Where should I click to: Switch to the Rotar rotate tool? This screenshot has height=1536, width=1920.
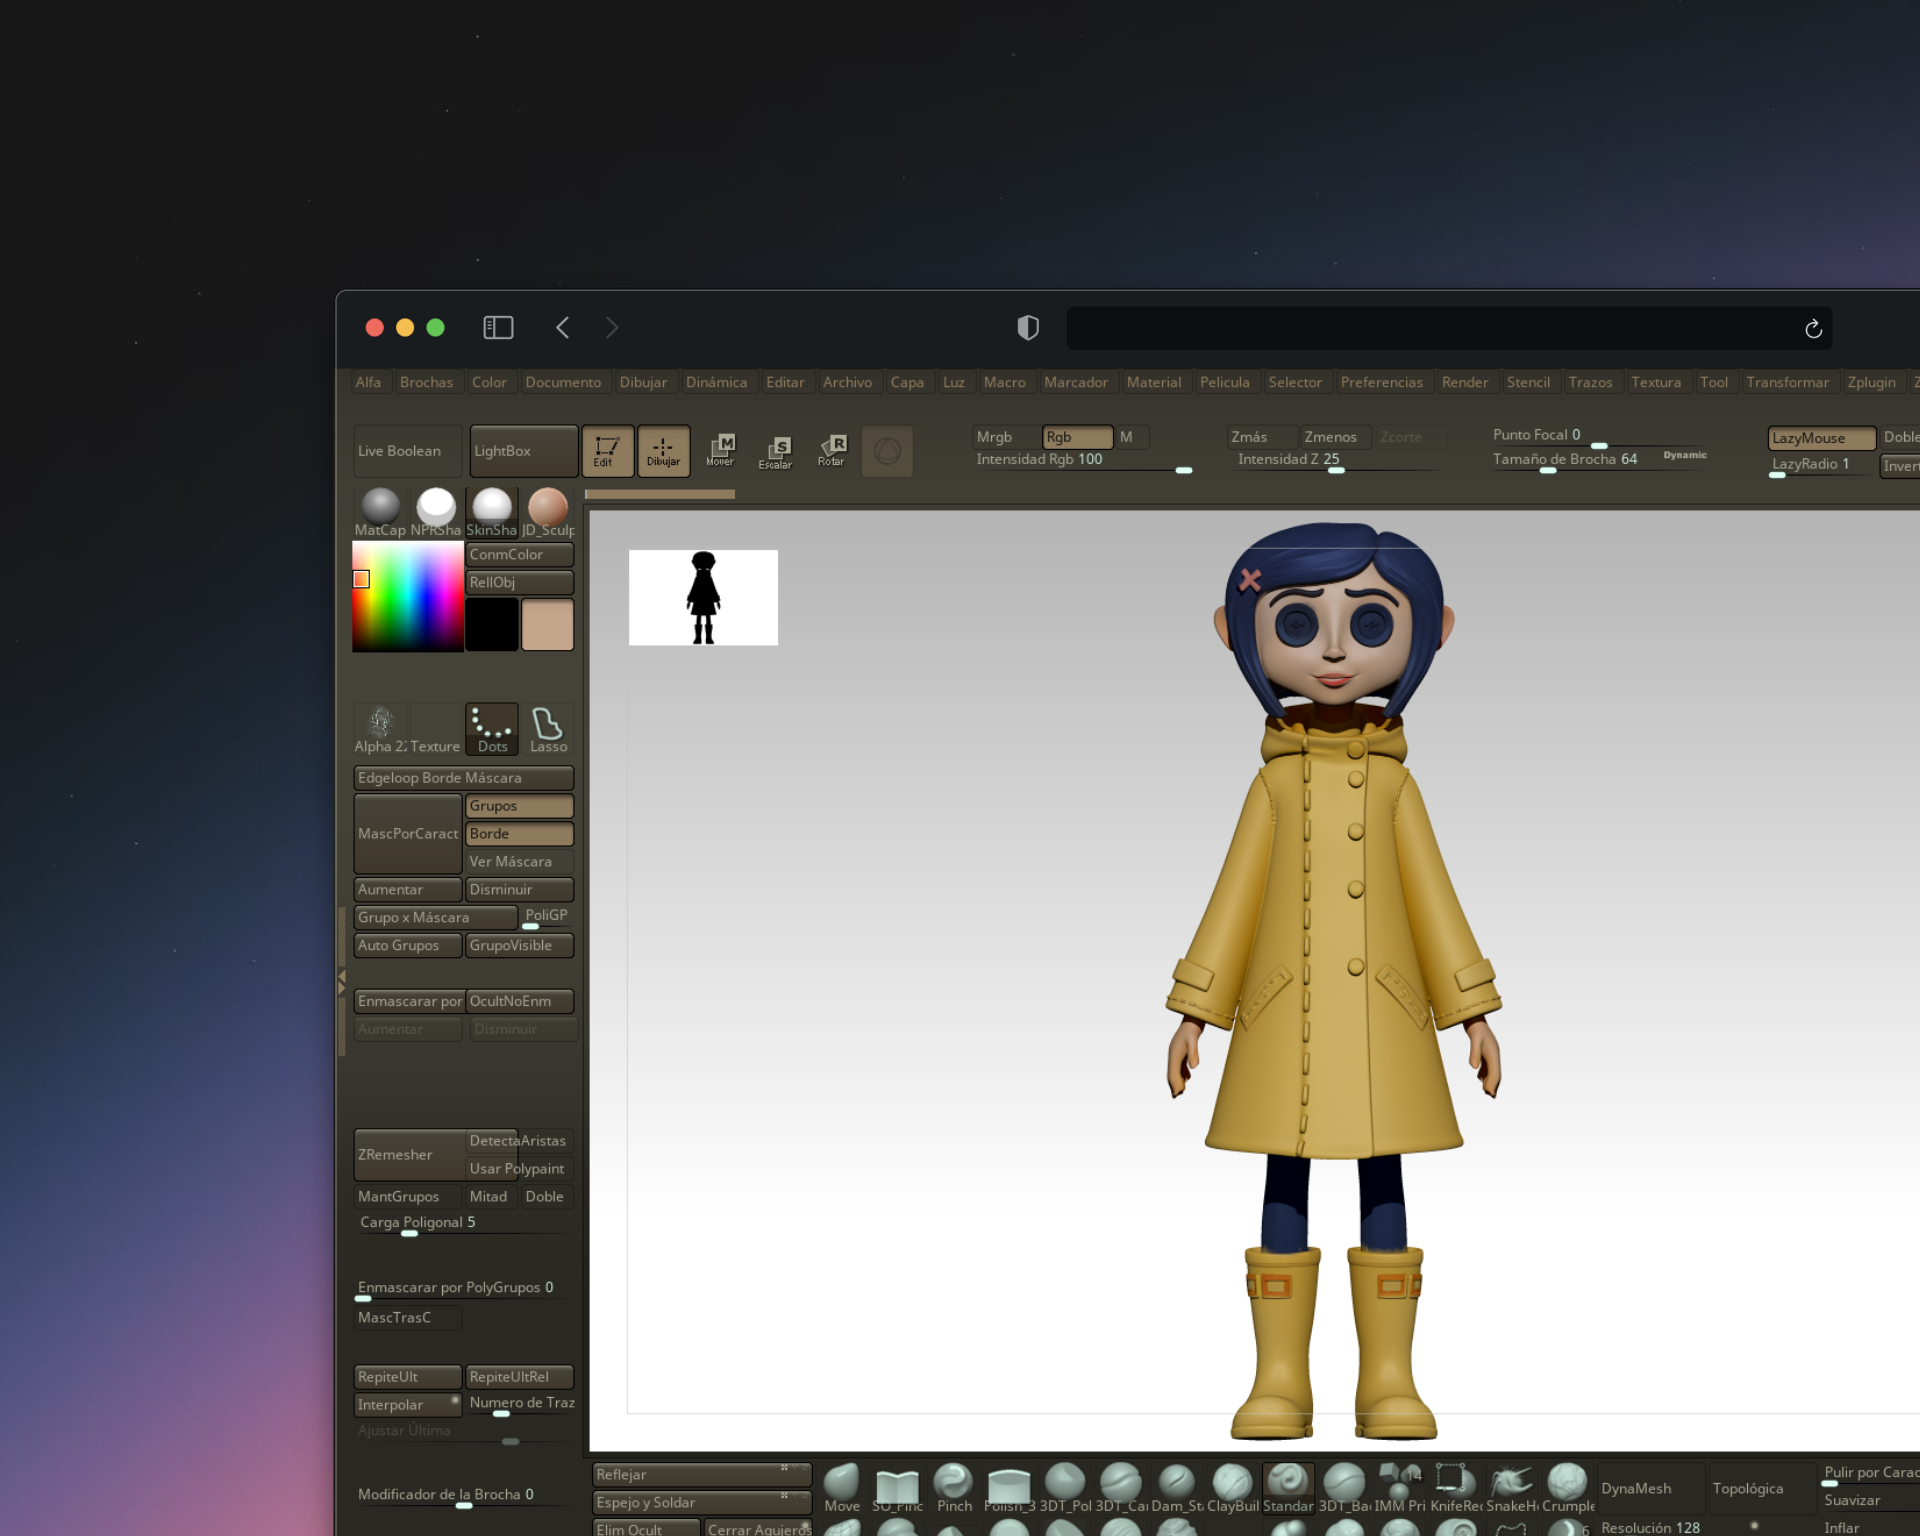coord(831,450)
